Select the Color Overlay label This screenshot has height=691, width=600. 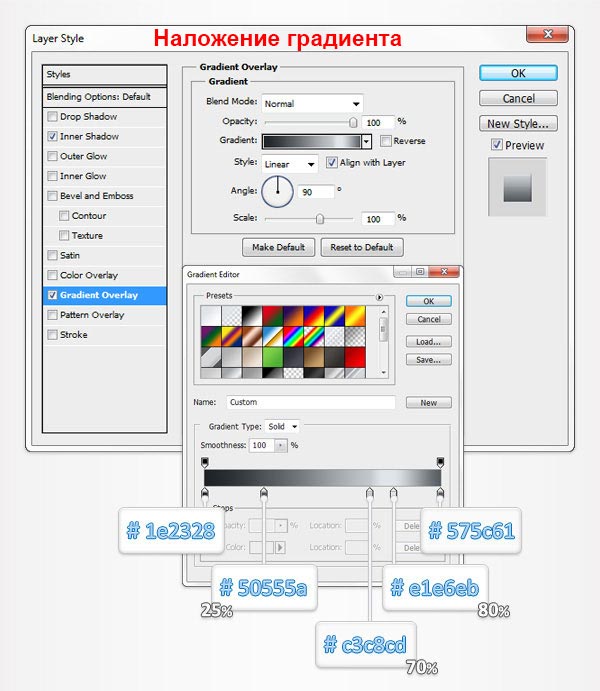coord(89,275)
